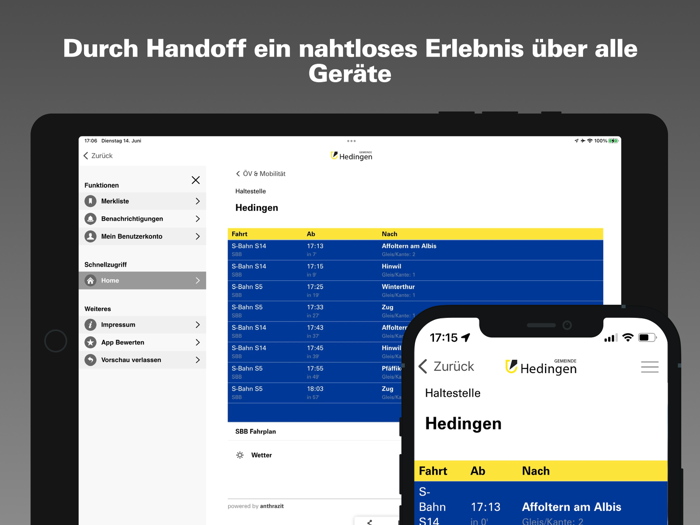Select the Mein Benutzerkonto menu item
This screenshot has width=700, height=525.
click(x=142, y=236)
